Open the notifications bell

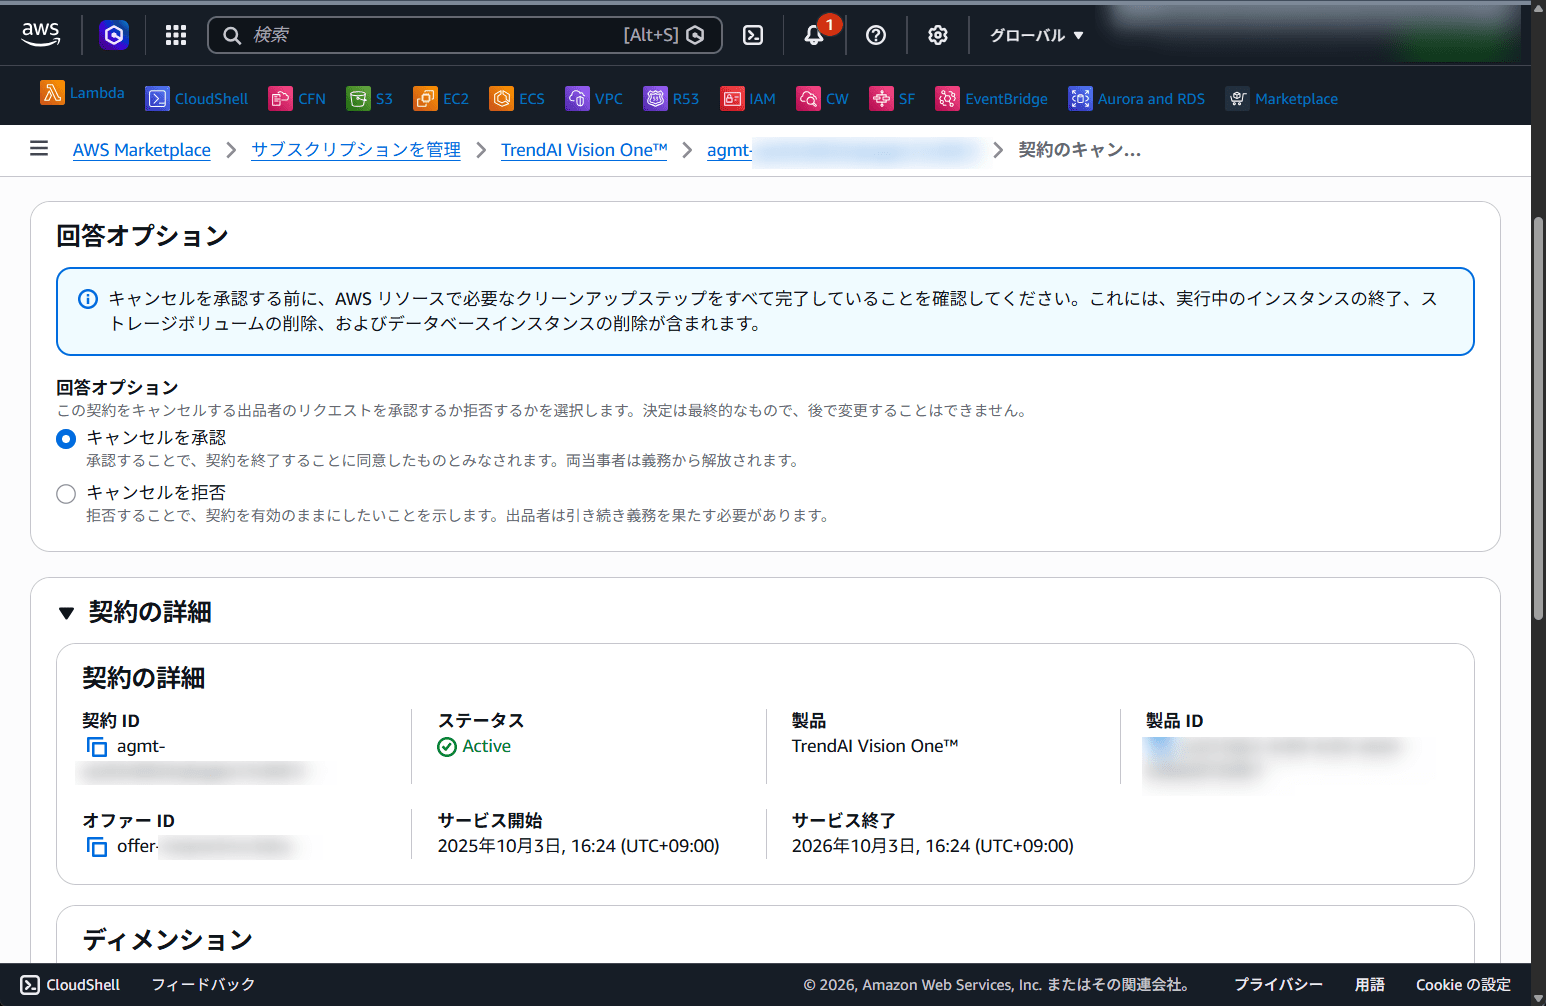coord(814,34)
